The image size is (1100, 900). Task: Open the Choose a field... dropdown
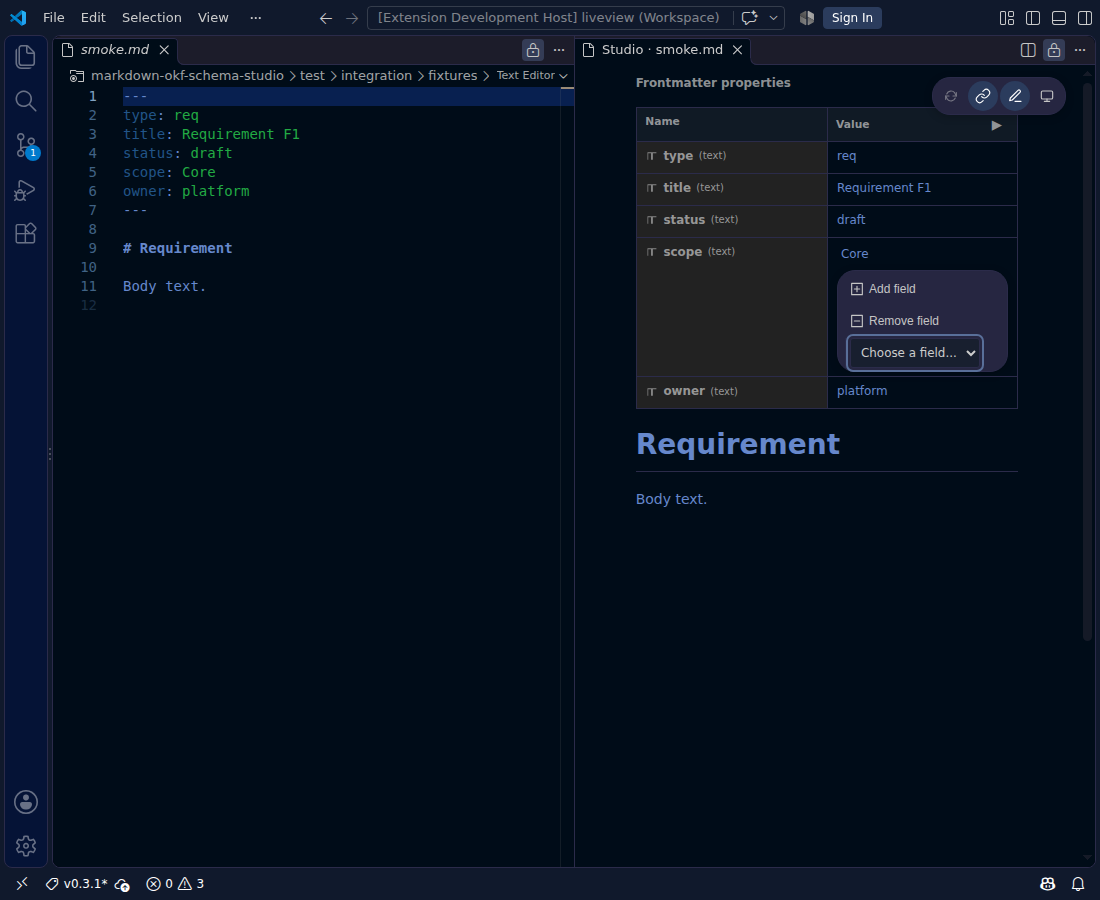tap(915, 353)
